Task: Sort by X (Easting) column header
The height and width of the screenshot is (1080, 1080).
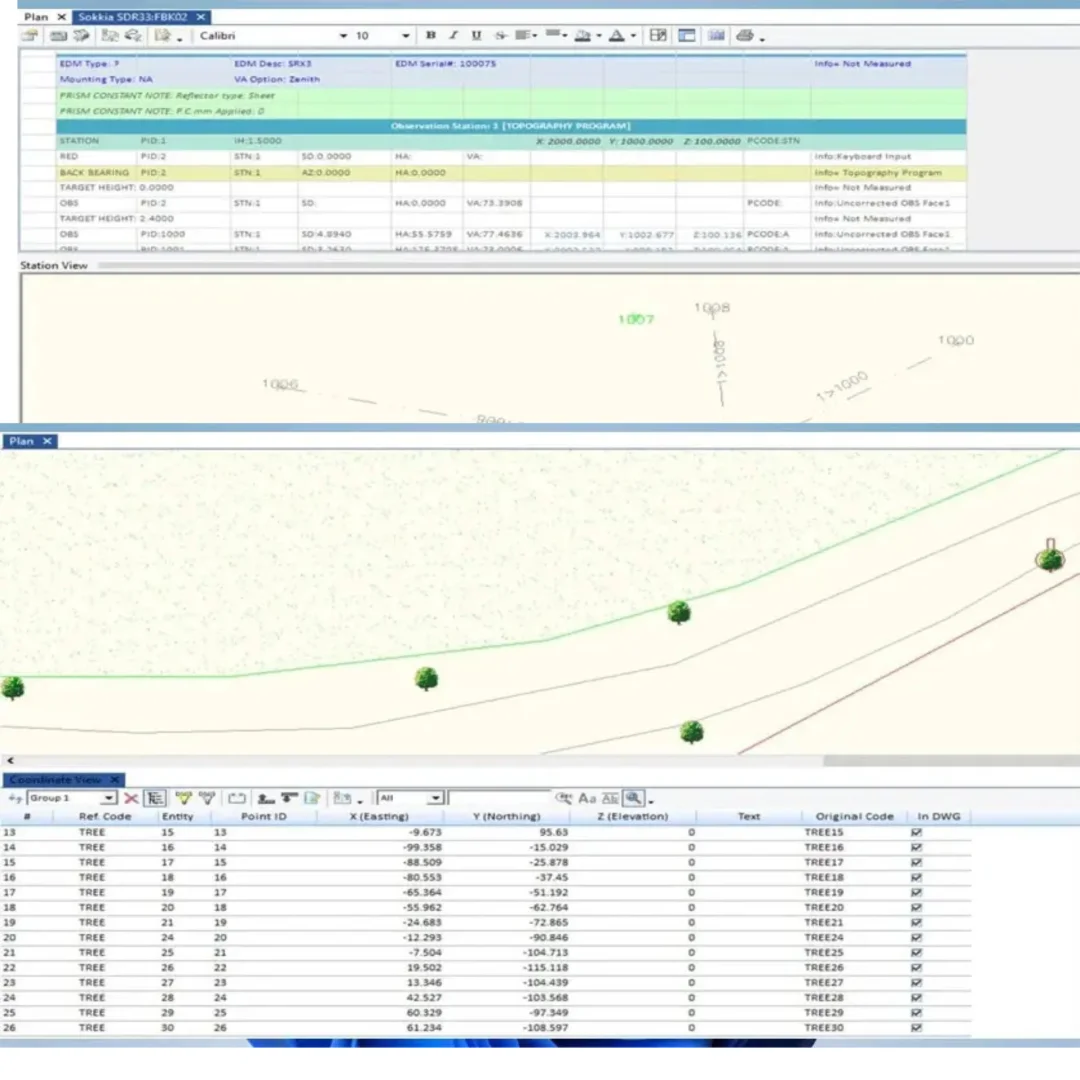Action: 379,817
